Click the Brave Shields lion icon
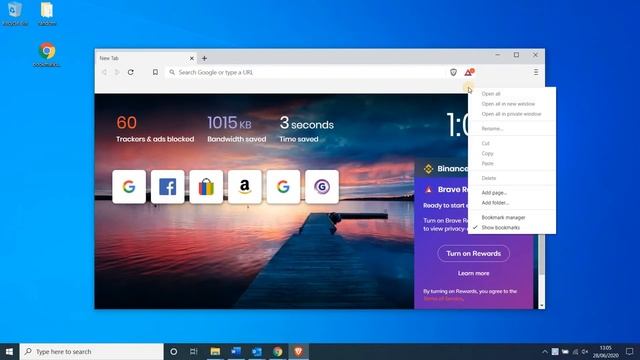The width and height of the screenshot is (640, 360). point(453,72)
